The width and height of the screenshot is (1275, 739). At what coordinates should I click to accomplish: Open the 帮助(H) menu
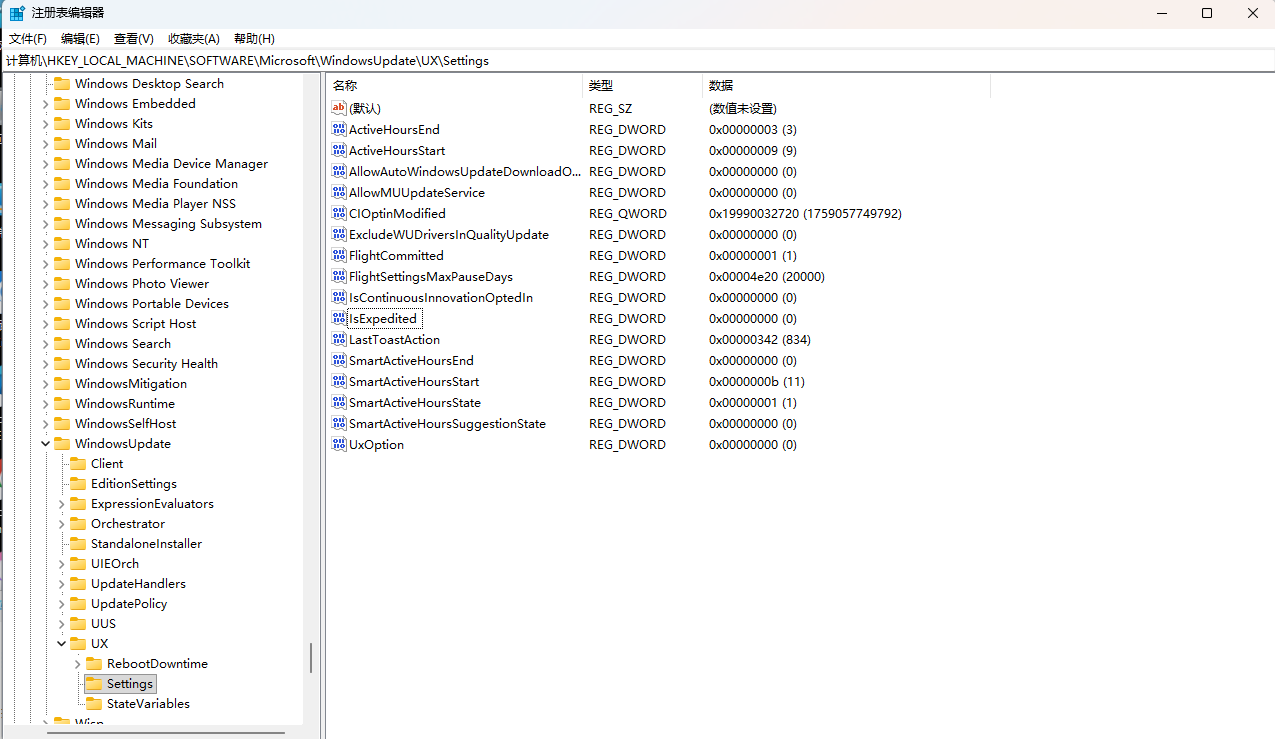click(254, 38)
